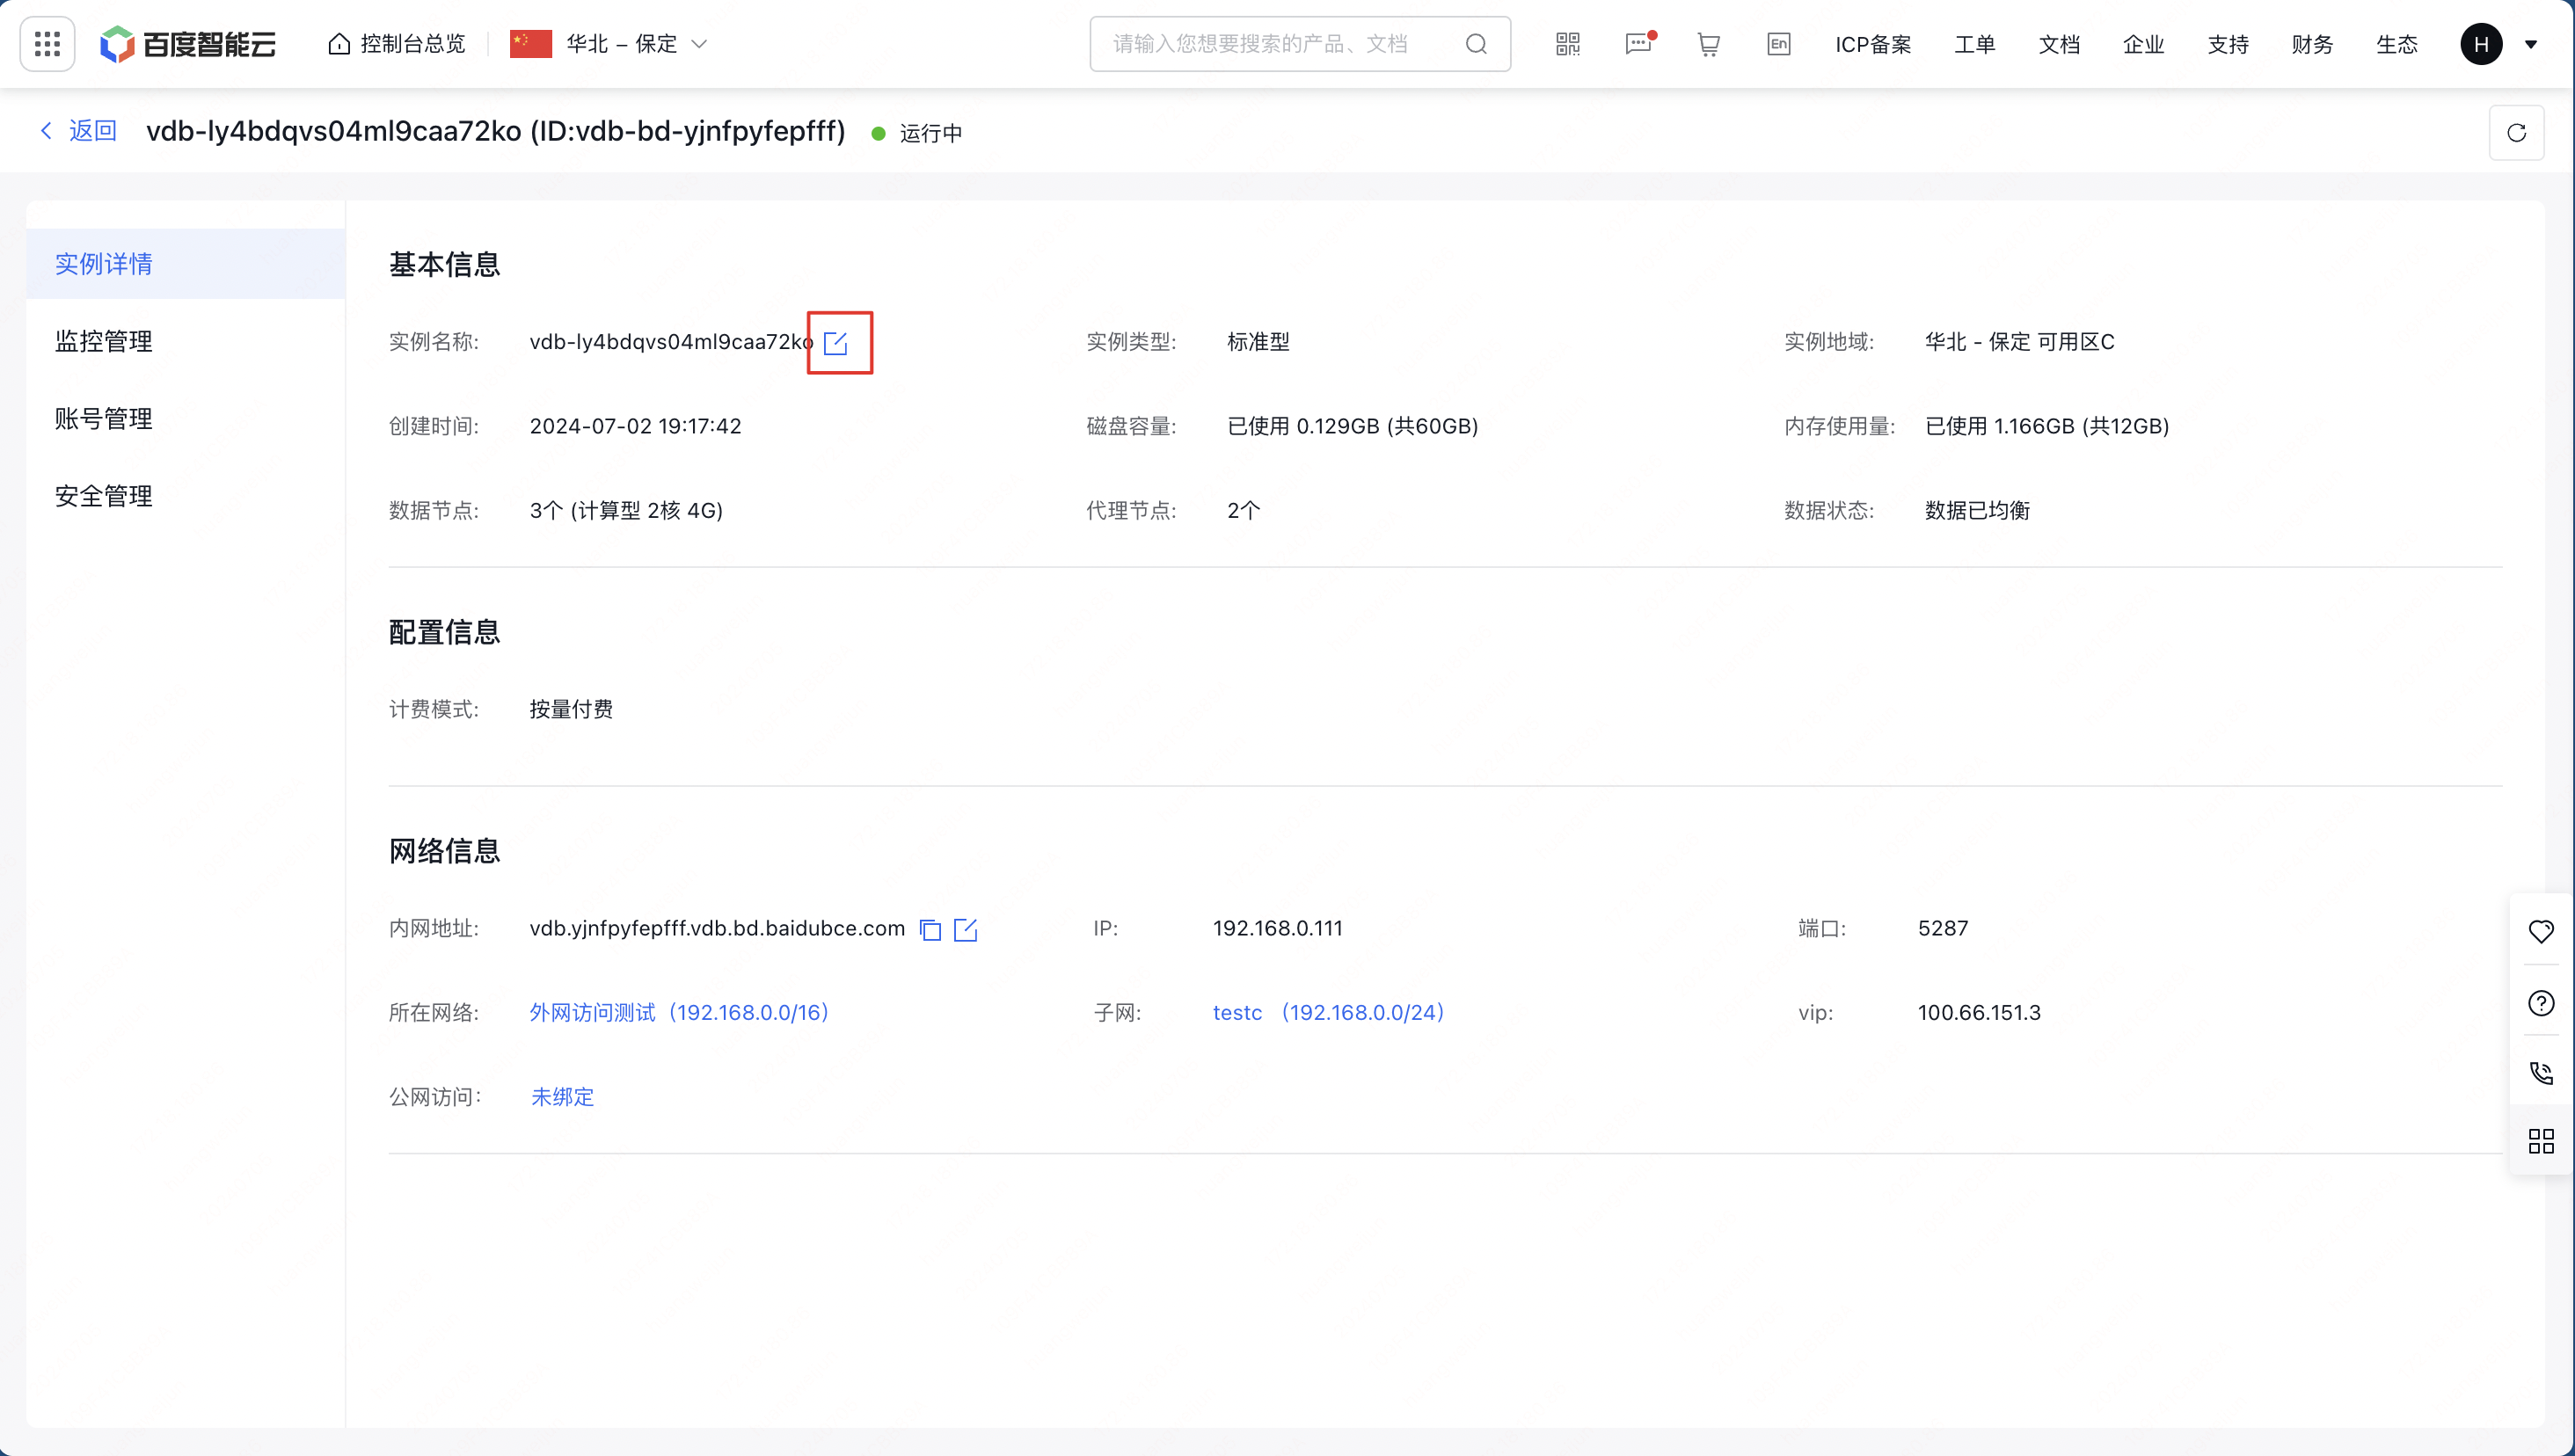Open 财务 menu item
The height and width of the screenshot is (1456, 2575).
coord(2312,44)
